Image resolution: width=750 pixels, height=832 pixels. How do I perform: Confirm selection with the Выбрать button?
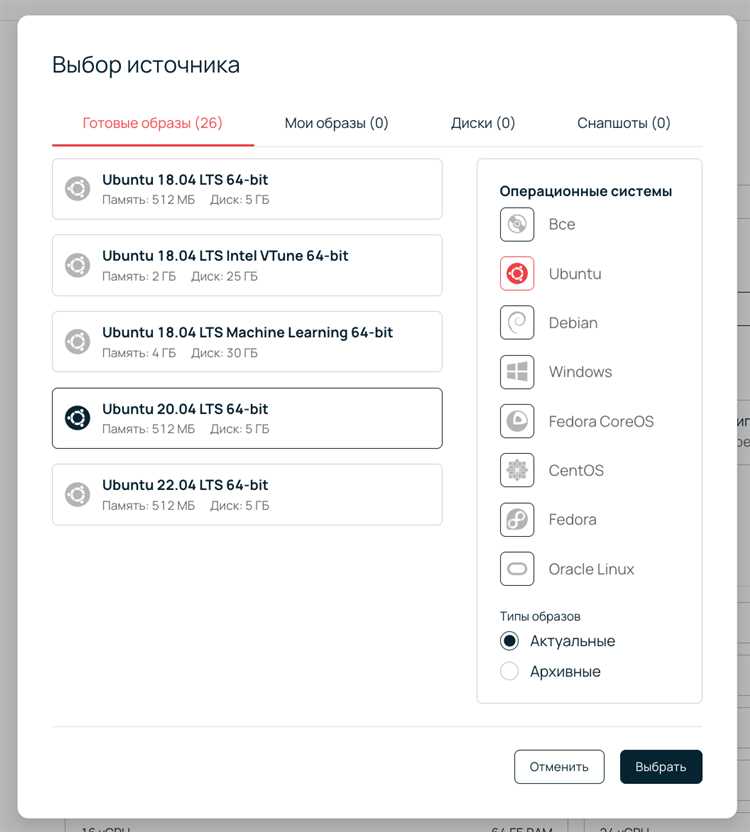point(661,767)
